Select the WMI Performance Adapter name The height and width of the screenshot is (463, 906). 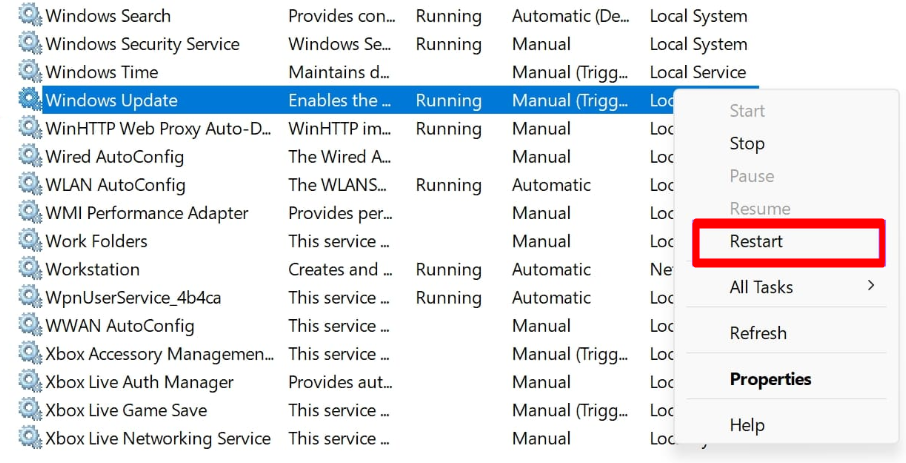(147, 213)
